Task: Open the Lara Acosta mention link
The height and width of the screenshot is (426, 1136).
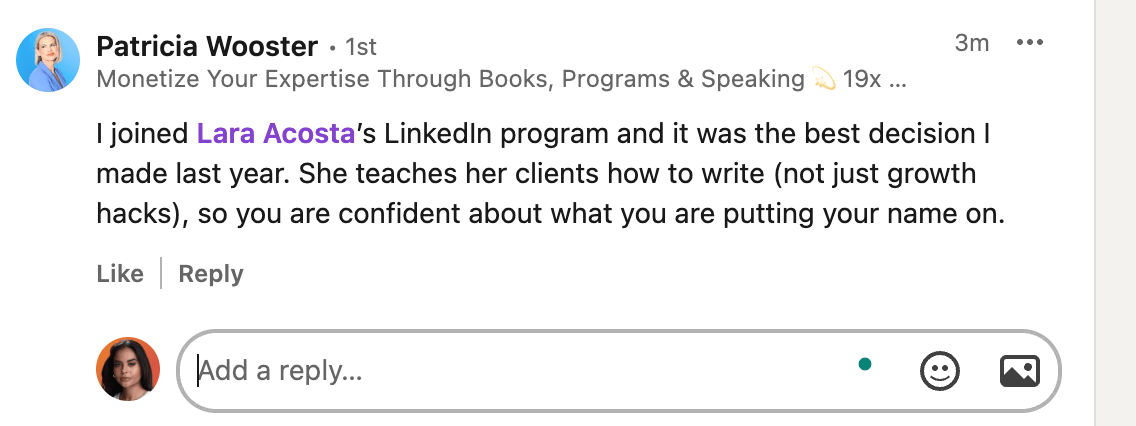Action: 276,134
